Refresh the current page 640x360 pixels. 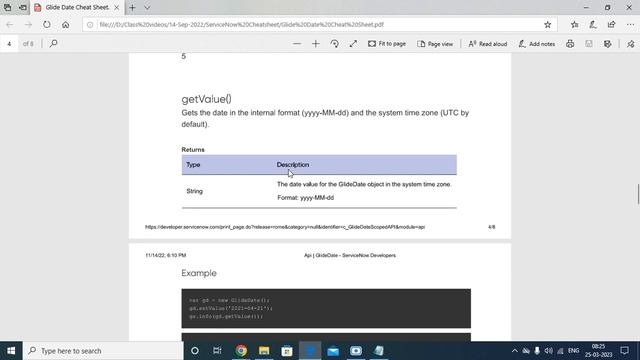coord(47,24)
